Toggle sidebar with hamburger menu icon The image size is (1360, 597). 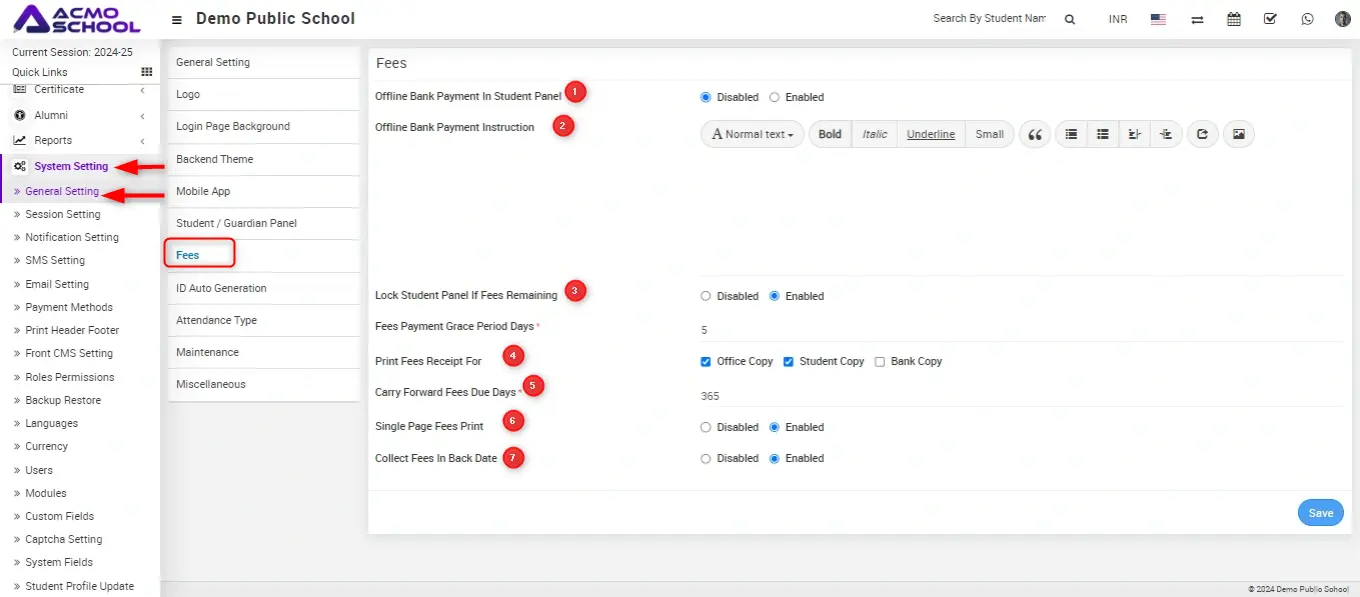click(177, 19)
